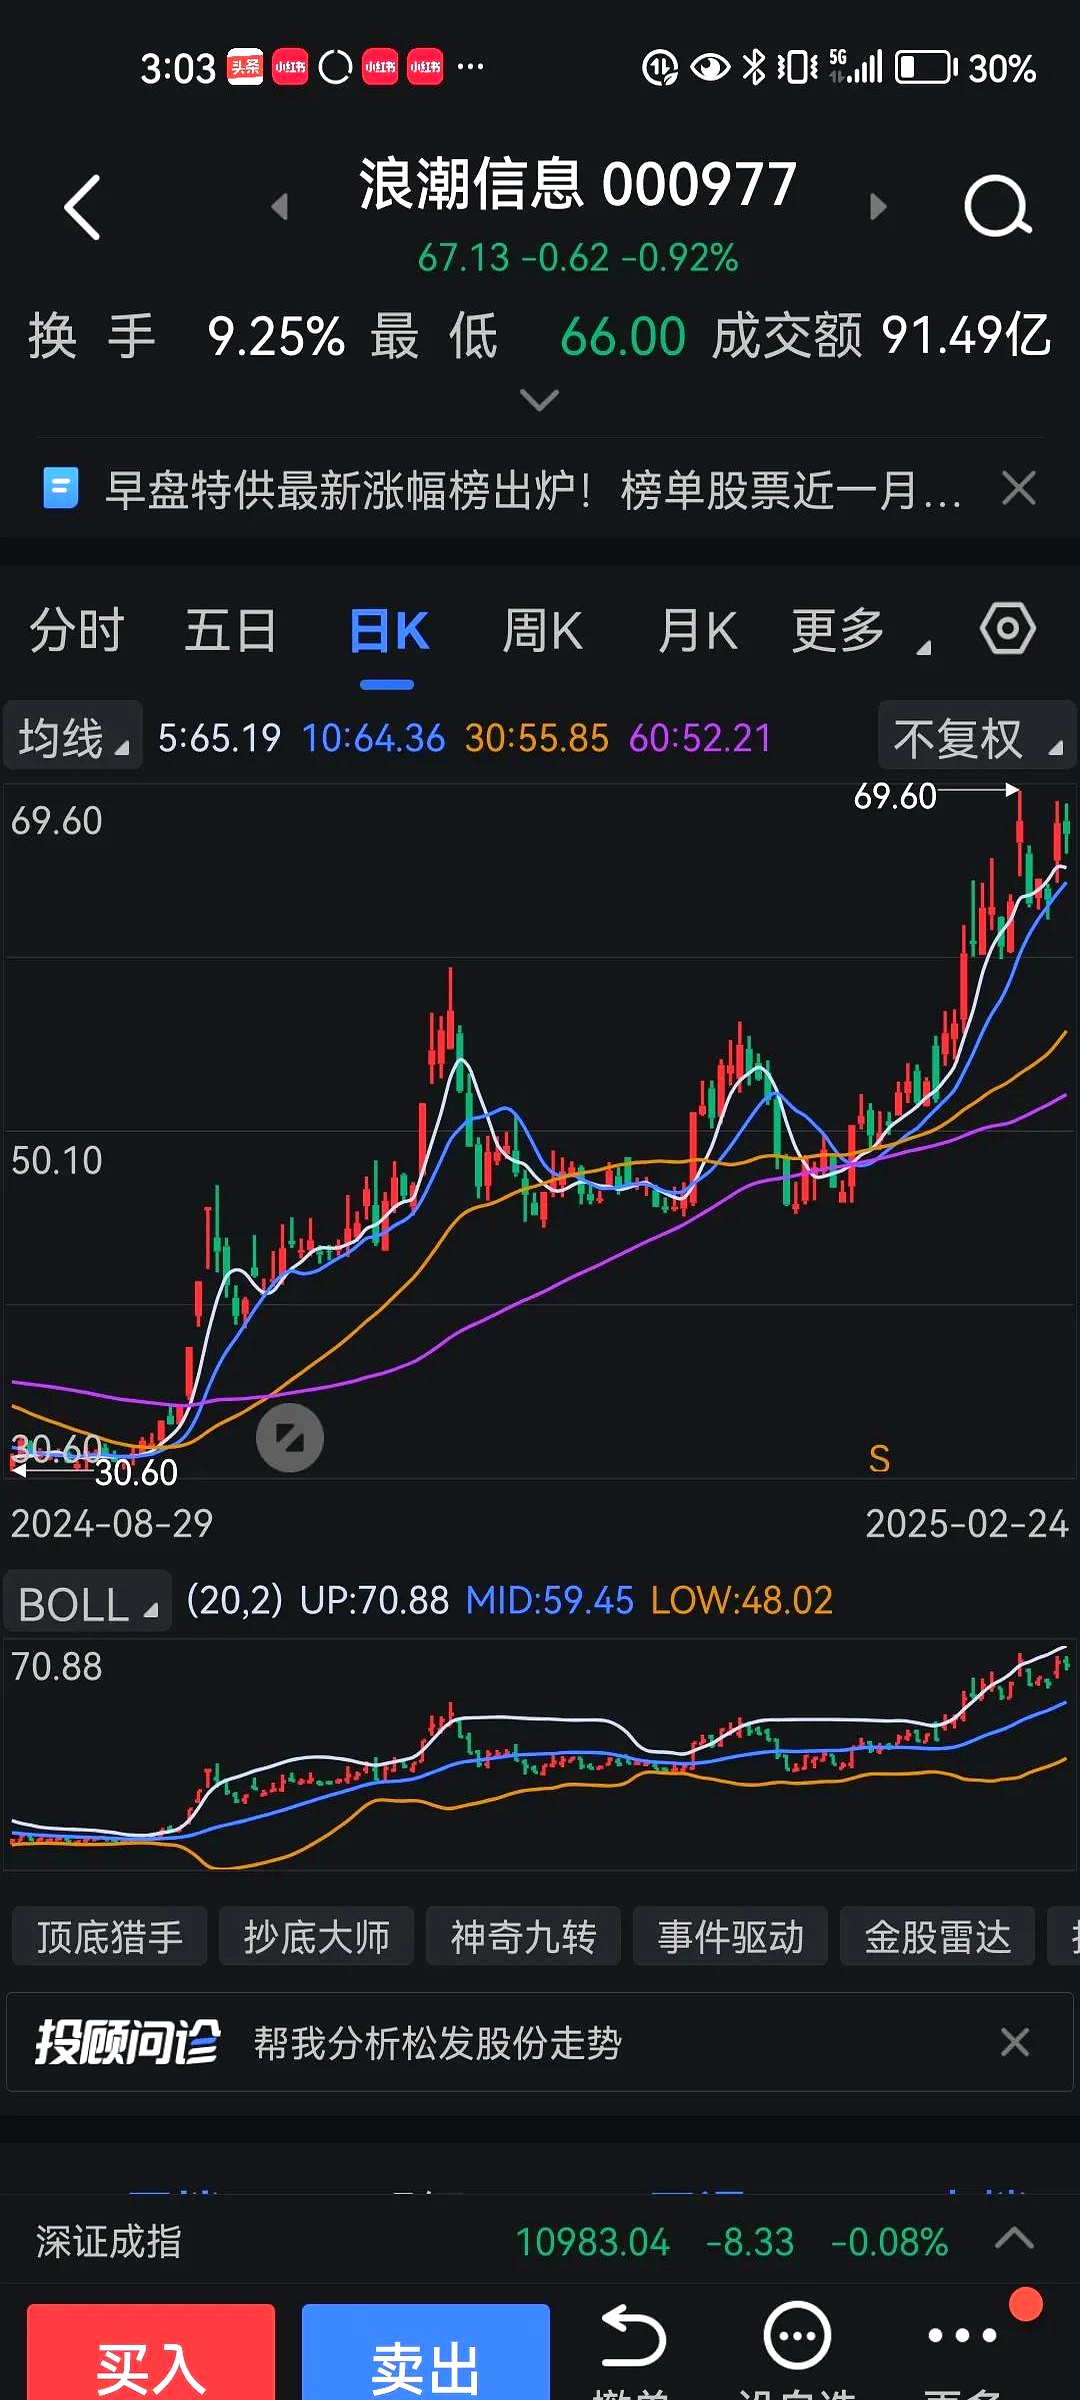Image resolution: width=1080 pixels, height=2400 pixels.
Task: Tap the blue news document icon
Action: [x=61, y=489]
